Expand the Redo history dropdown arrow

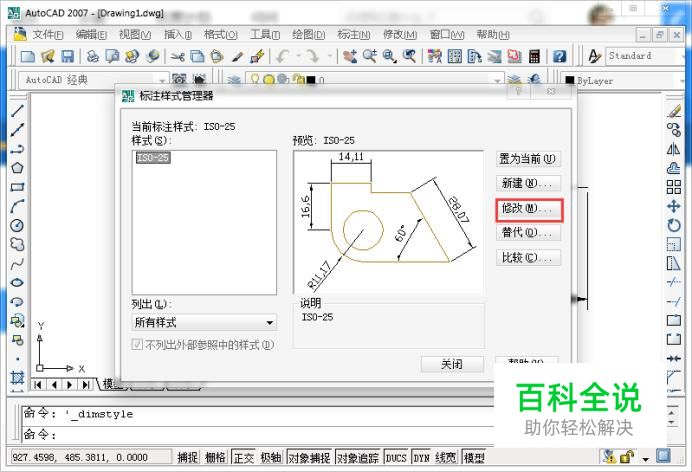click(x=330, y=56)
